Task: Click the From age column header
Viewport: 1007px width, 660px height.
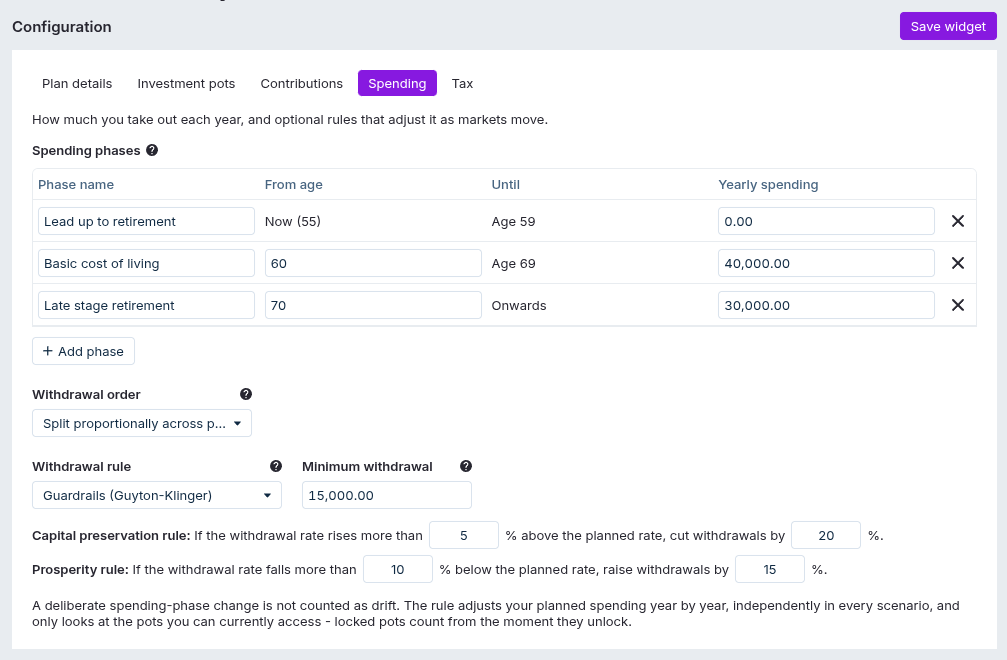Action: (293, 185)
